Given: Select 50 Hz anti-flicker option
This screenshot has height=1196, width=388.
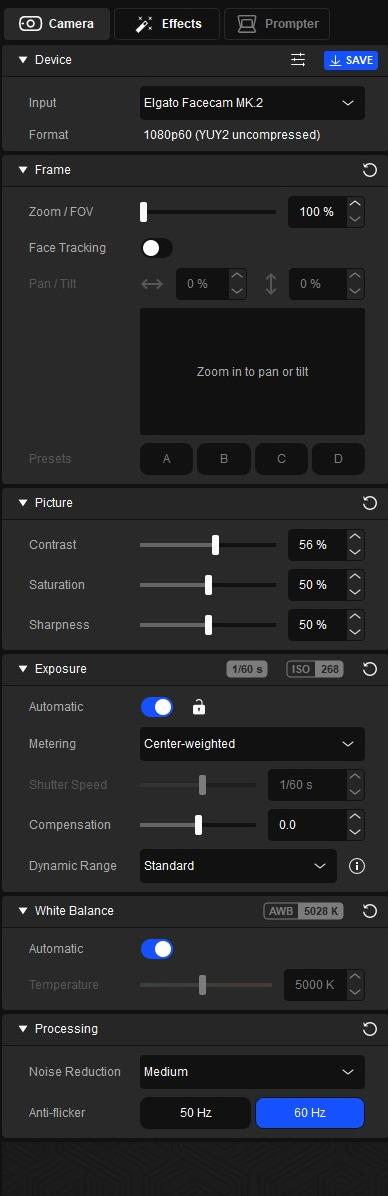Looking at the screenshot, I should [x=195, y=1113].
